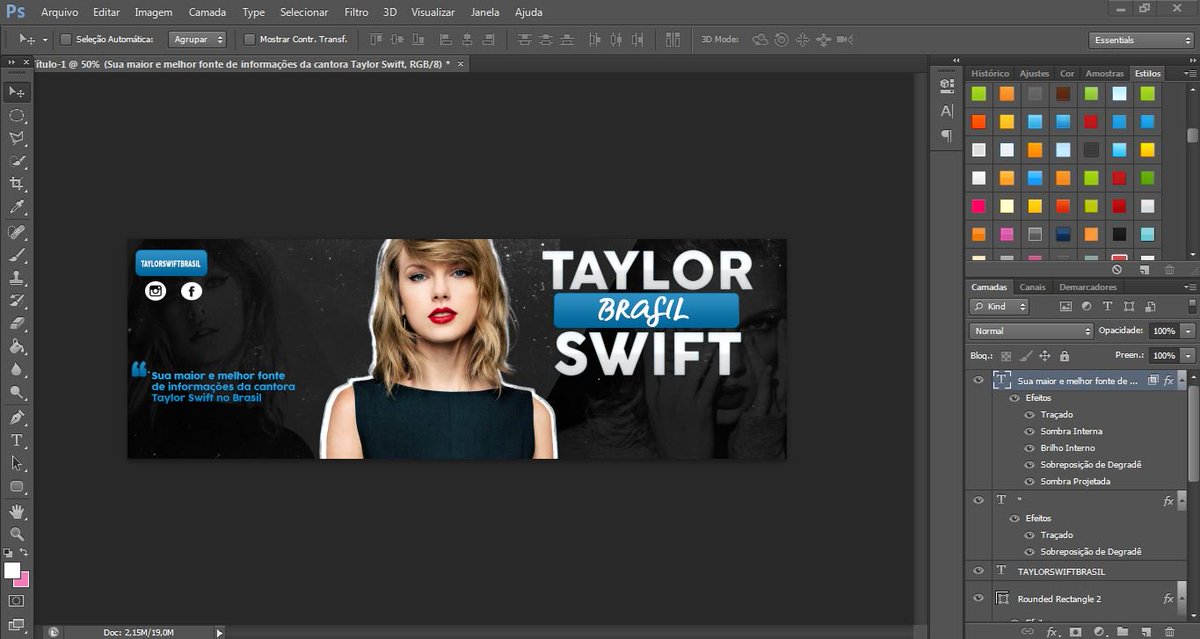Enable the Seleção Automática checkbox
The height and width of the screenshot is (639, 1200).
pos(66,40)
